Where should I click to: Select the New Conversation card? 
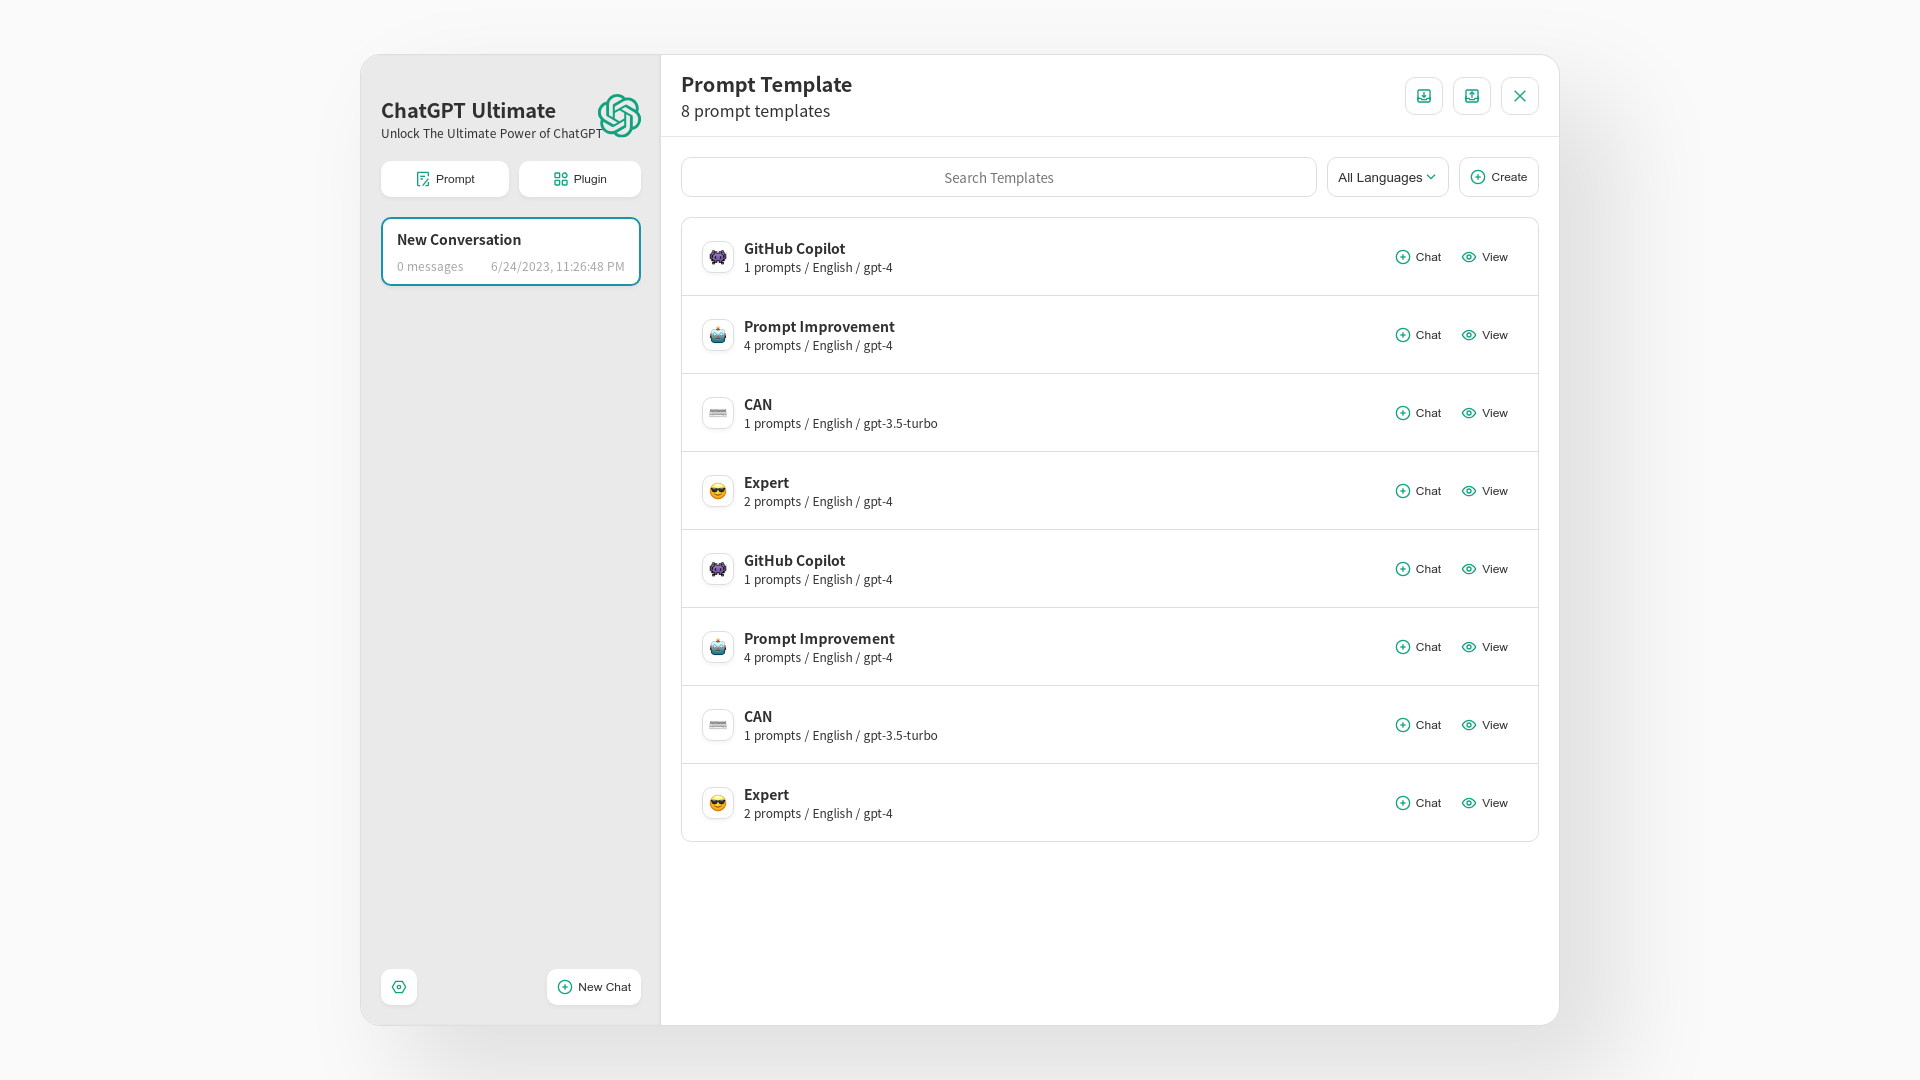(x=511, y=252)
